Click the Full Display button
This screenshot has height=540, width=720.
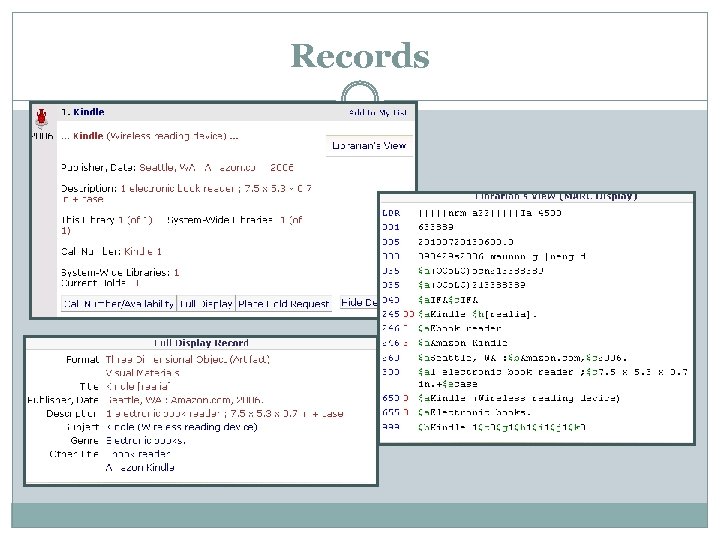[x=206, y=304]
